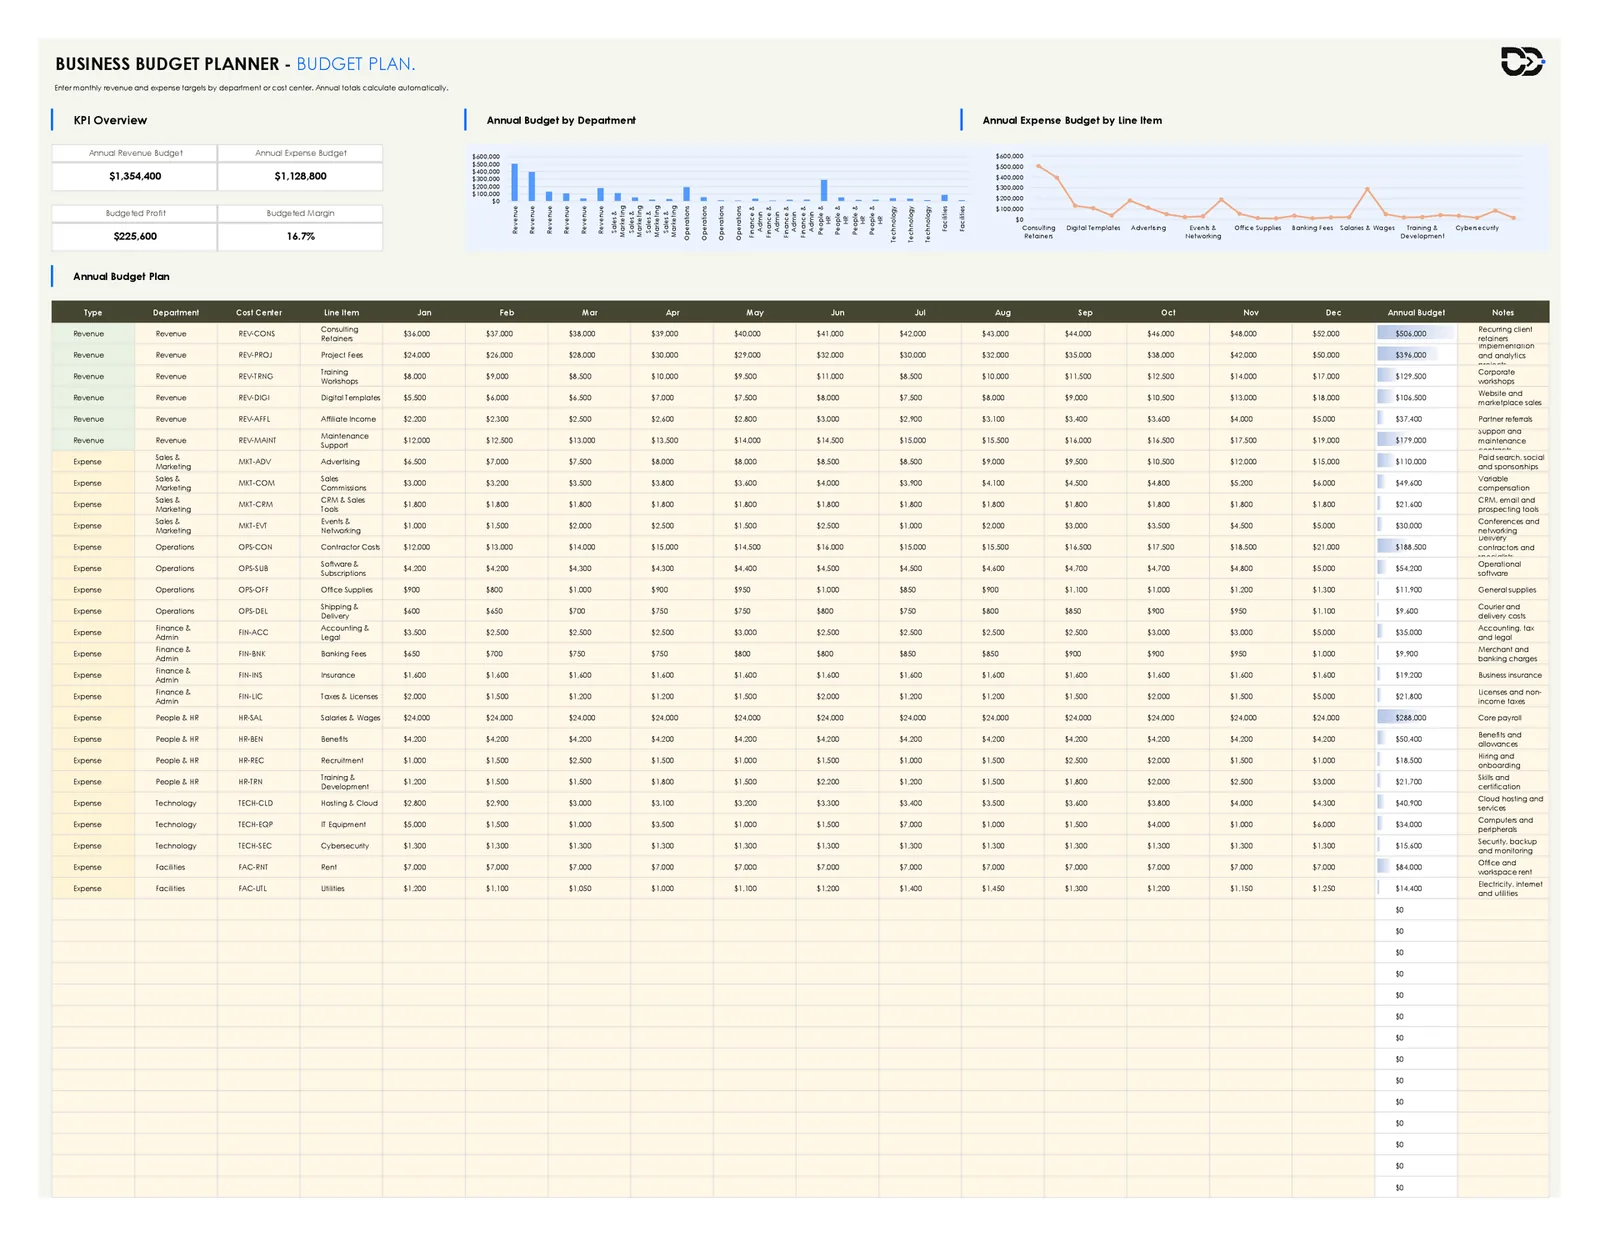Click the Annual Expense Budget by Line Item title
The image size is (1600, 1237).
point(1072,120)
